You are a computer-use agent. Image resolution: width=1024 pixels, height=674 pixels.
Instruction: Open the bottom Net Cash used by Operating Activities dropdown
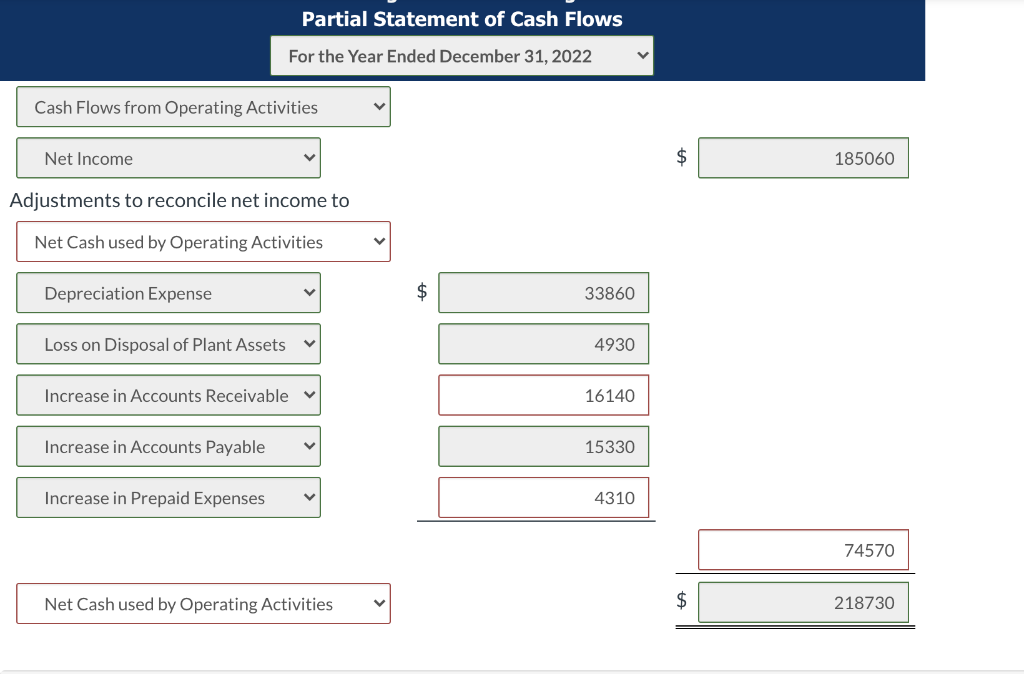click(203, 604)
